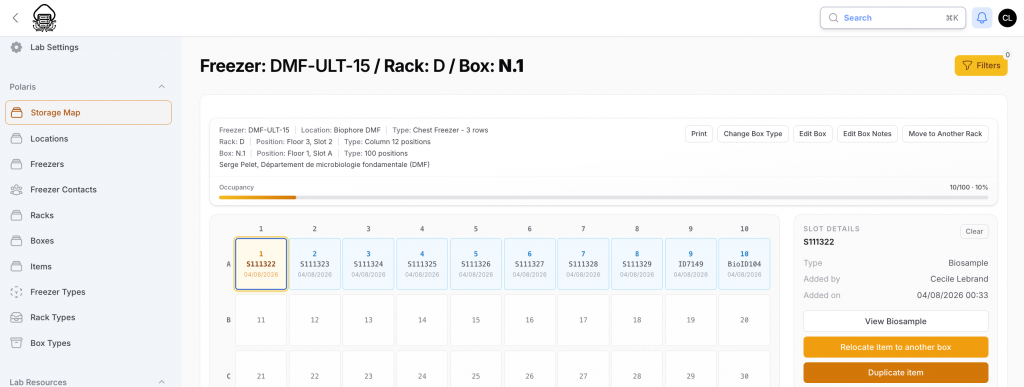Screen dimensions: 1024x387
Task: Click the 10/100 - 10% occupancy text
Action: (968, 187)
